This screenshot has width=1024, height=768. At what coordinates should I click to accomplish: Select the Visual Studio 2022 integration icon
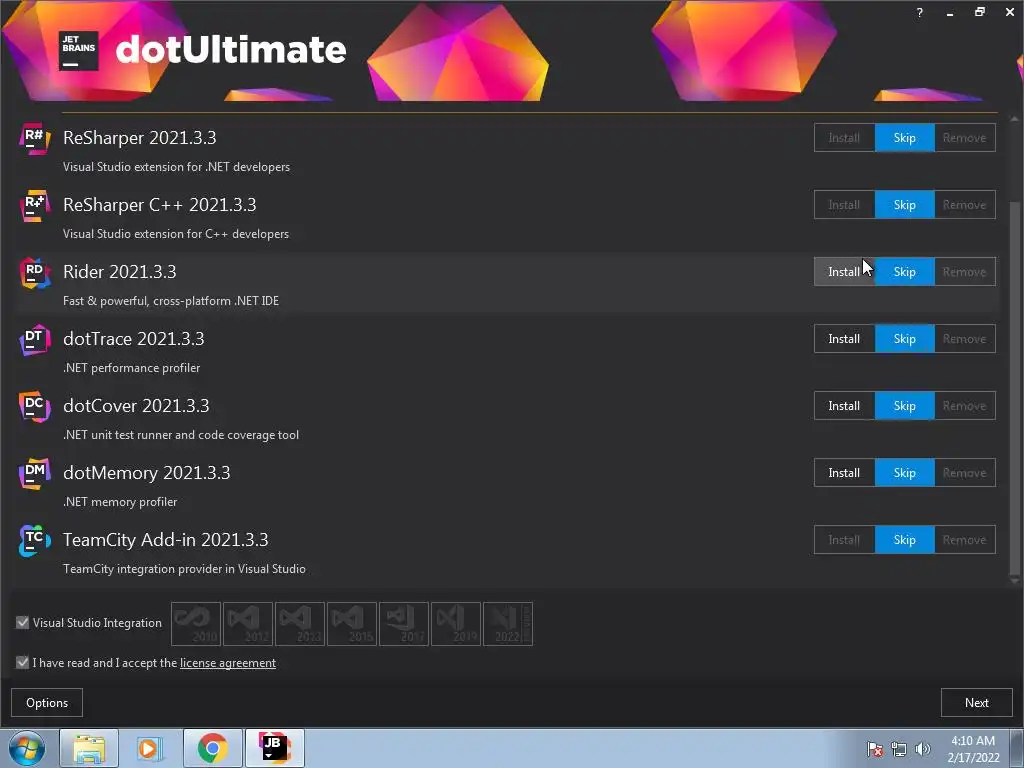[x=507, y=624]
